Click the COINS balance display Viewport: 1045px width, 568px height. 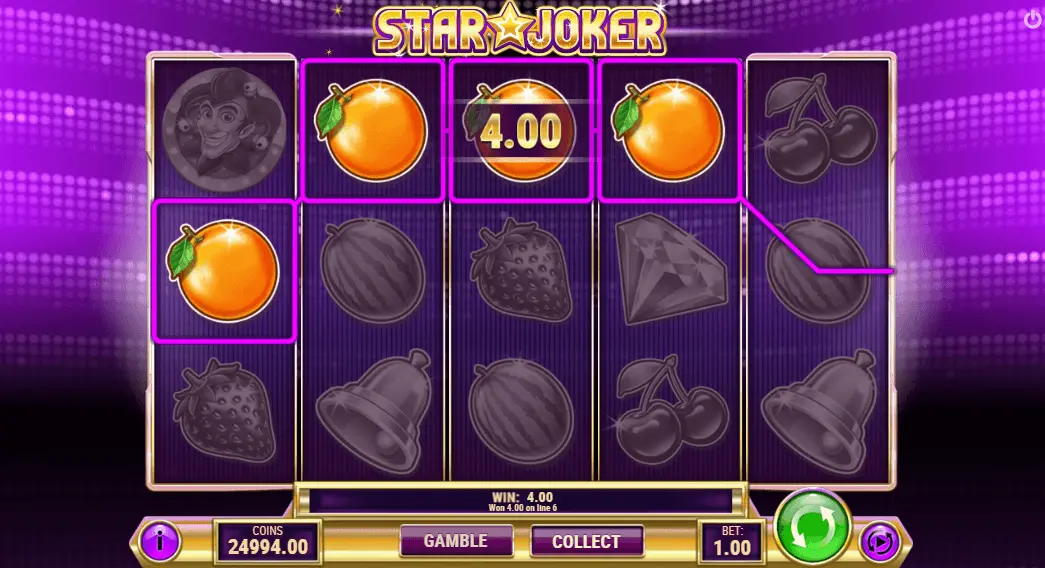click(x=268, y=541)
